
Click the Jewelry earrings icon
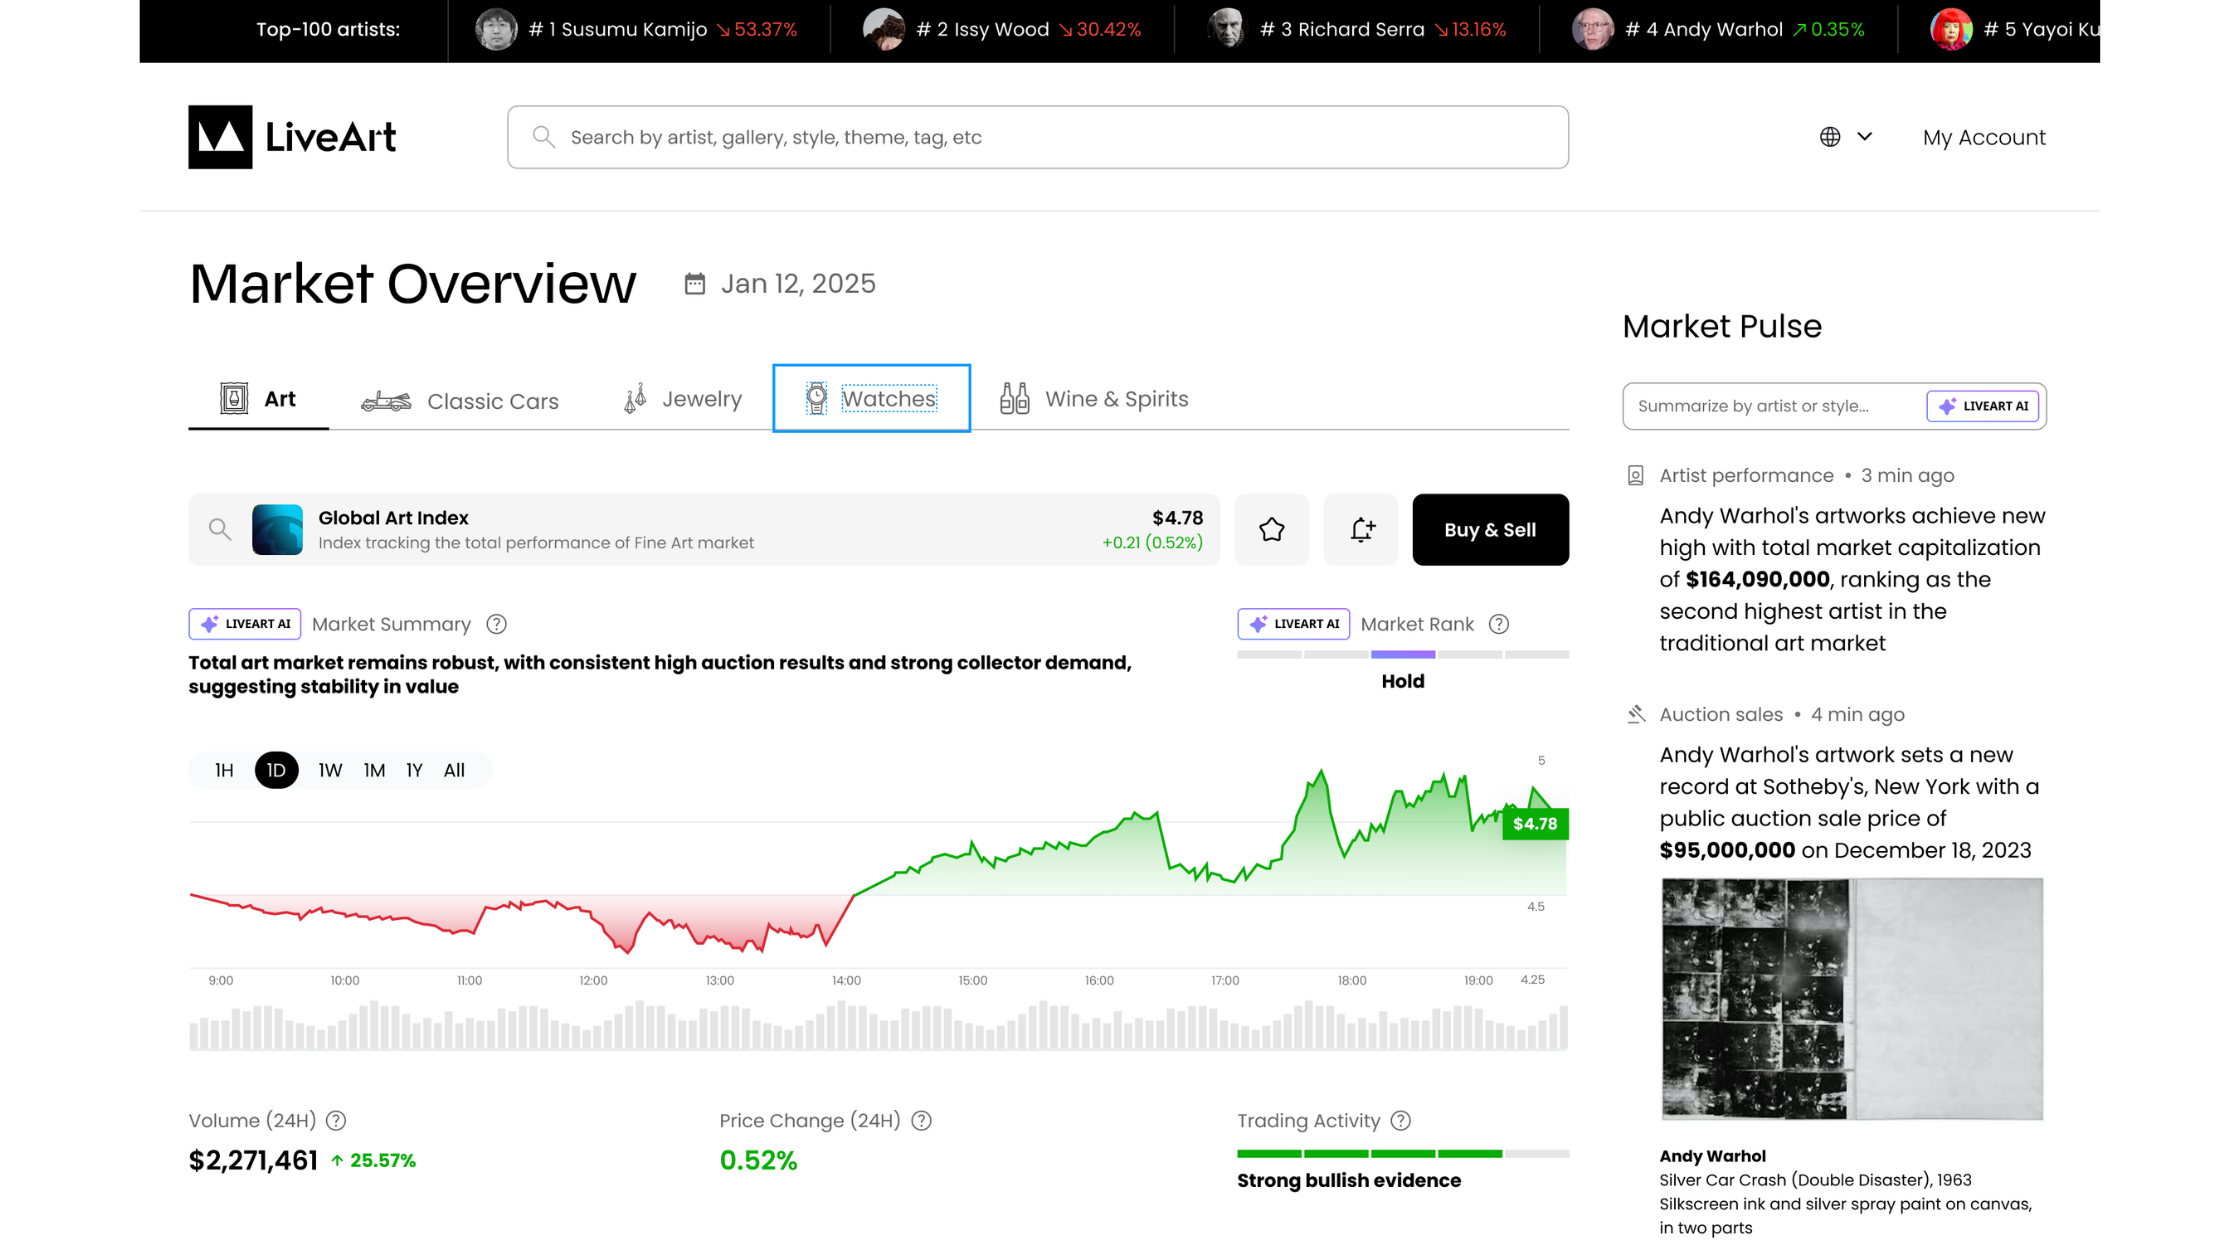tap(635, 399)
